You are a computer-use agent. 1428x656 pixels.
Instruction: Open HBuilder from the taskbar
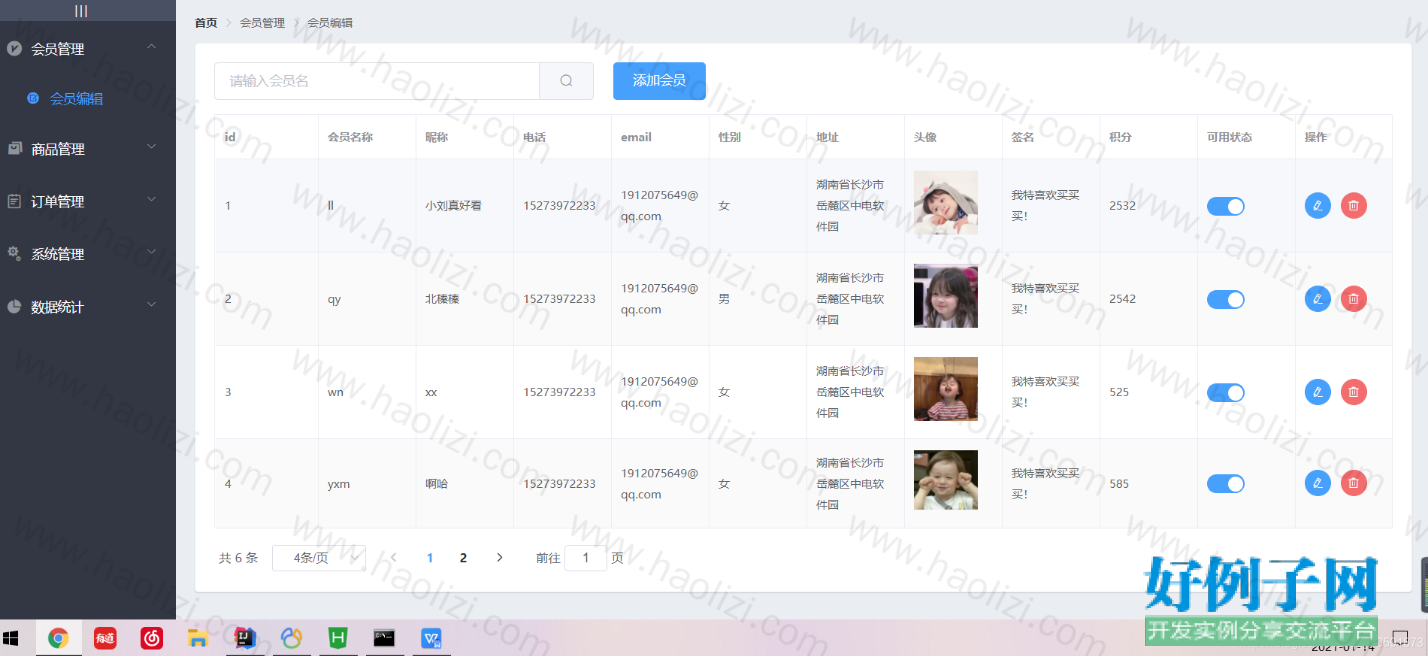(x=337, y=637)
